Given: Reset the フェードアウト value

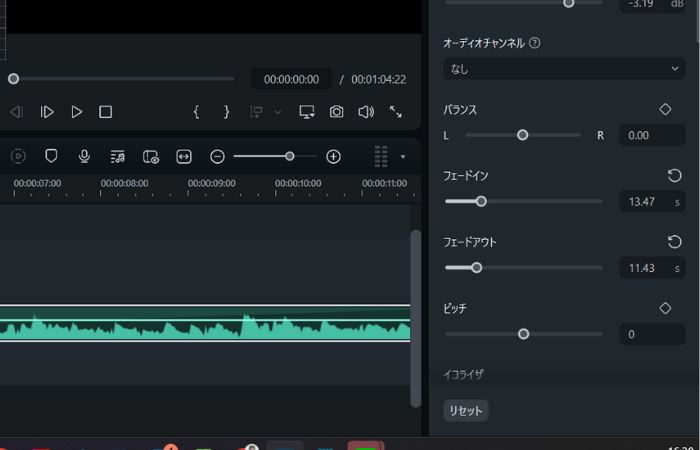Looking at the screenshot, I should coord(675,242).
